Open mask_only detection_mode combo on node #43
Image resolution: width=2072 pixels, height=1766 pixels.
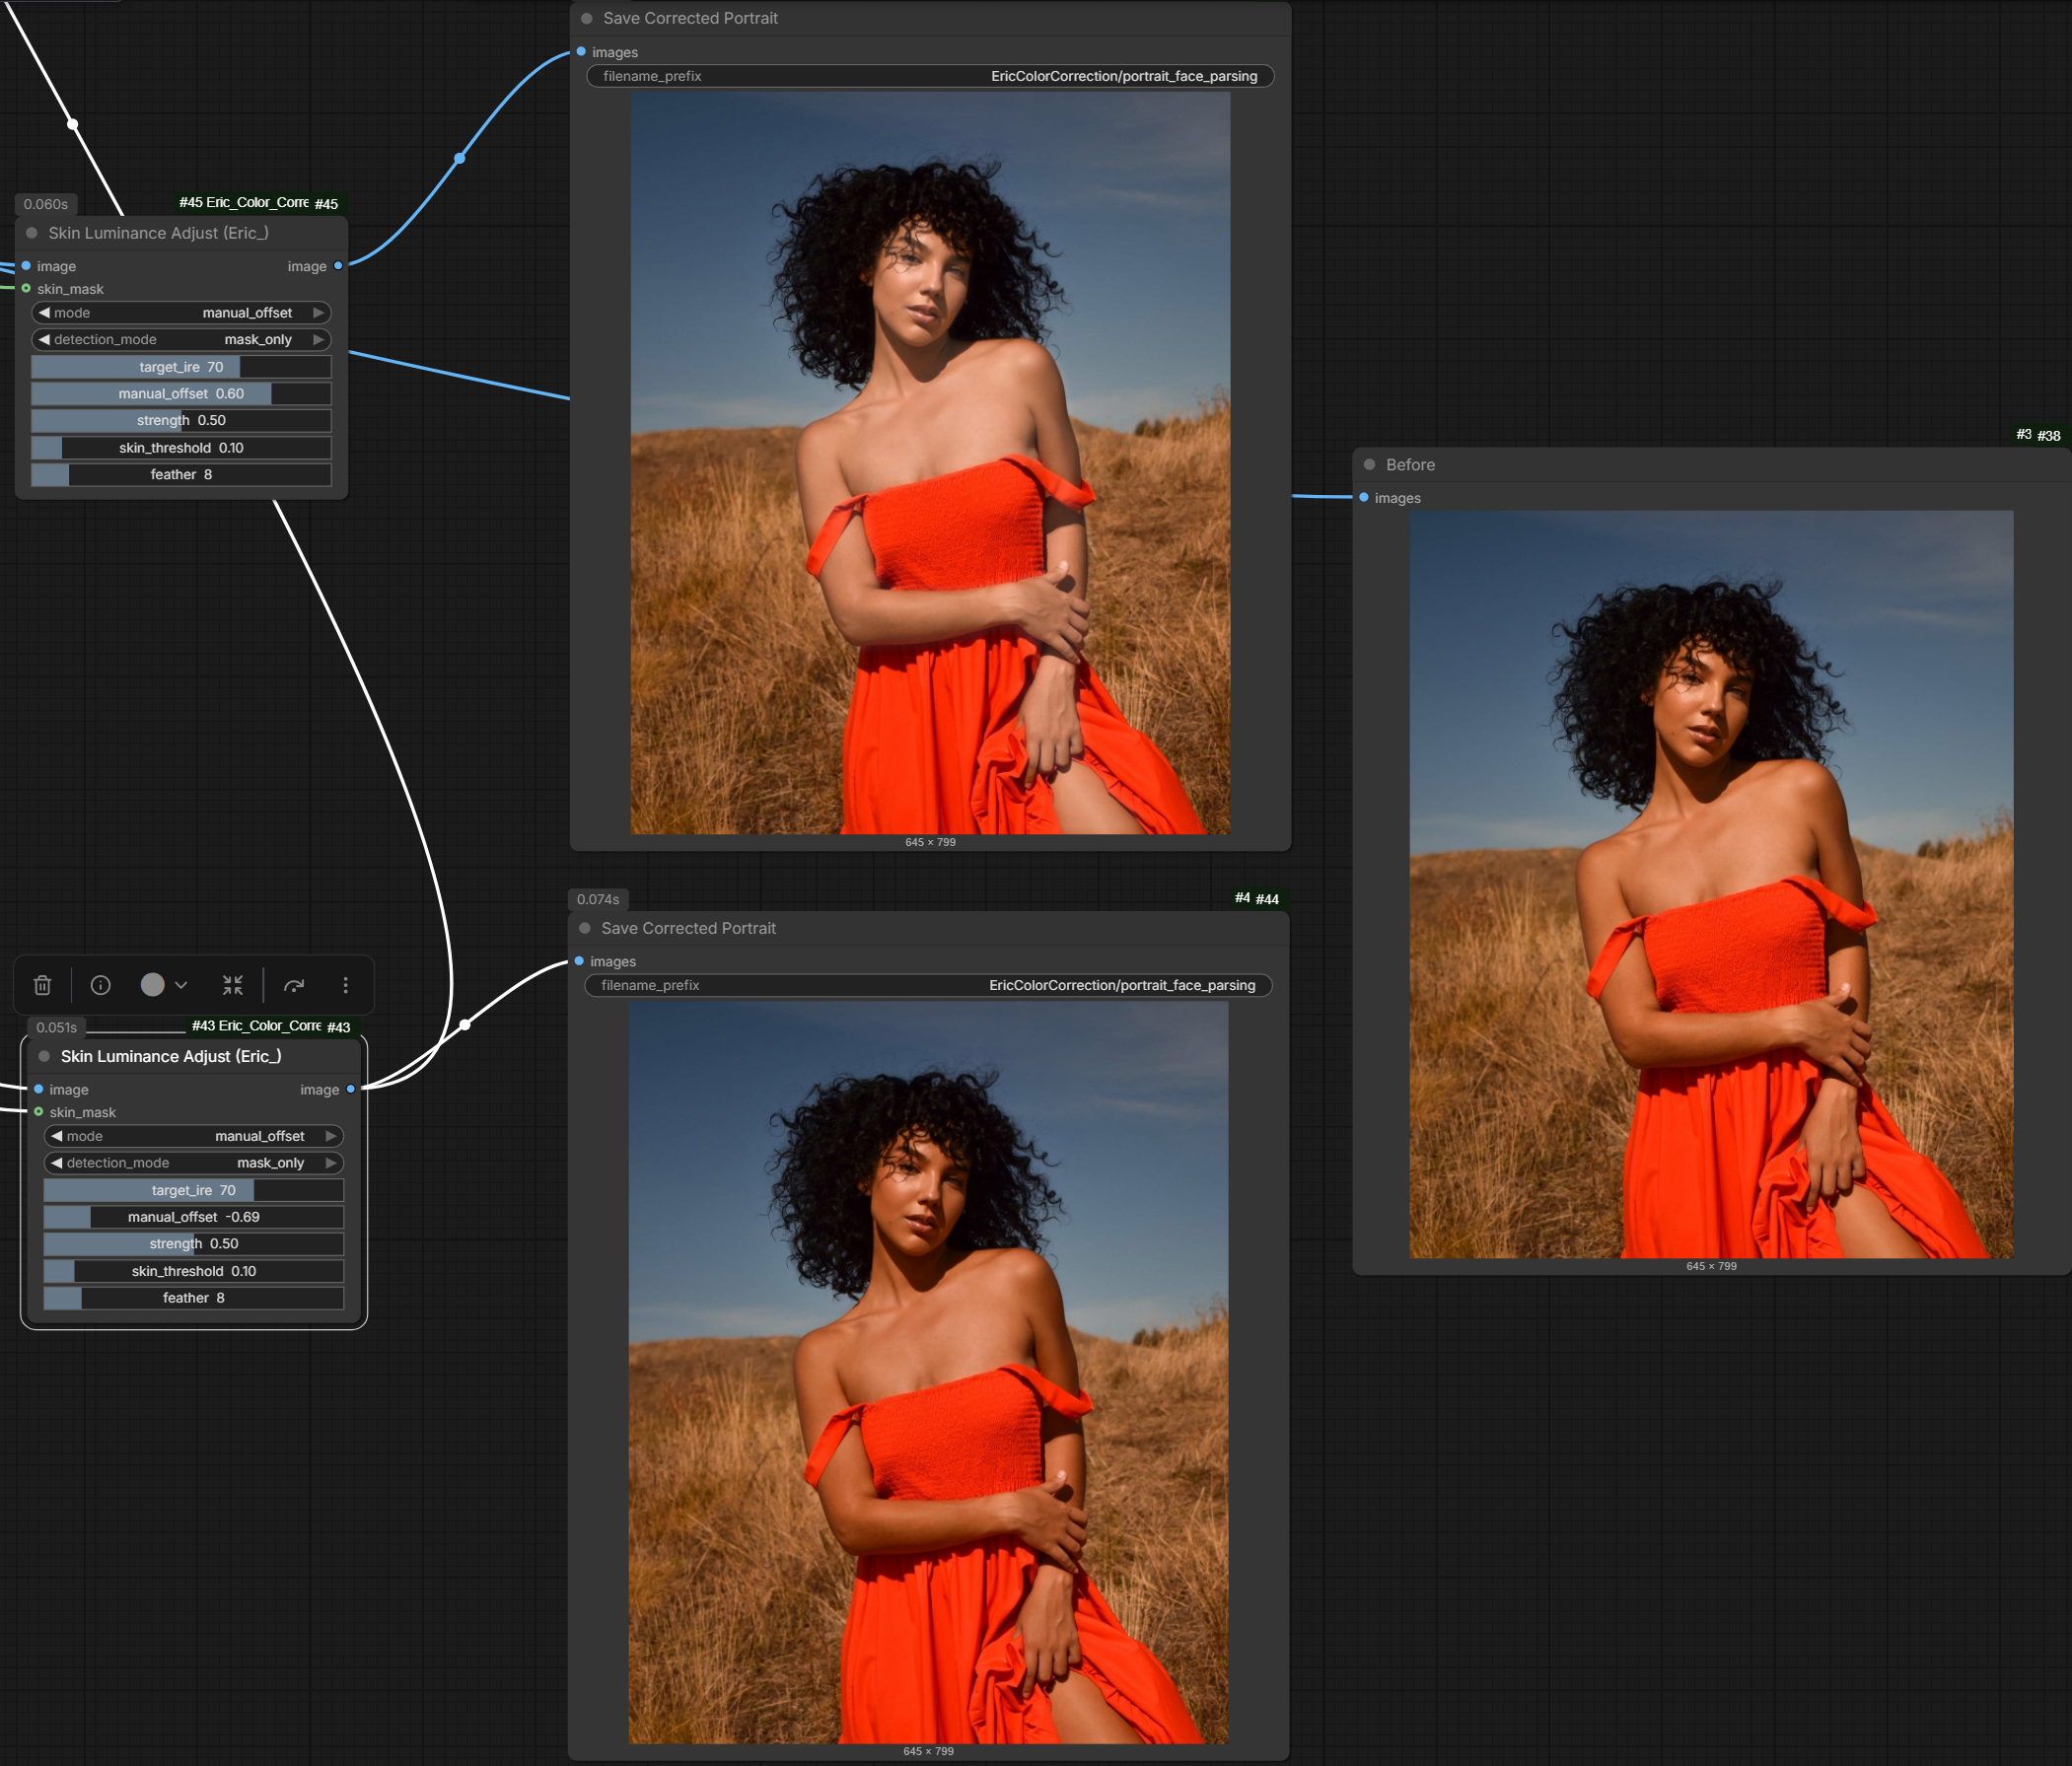pyautogui.click(x=194, y=1163)
